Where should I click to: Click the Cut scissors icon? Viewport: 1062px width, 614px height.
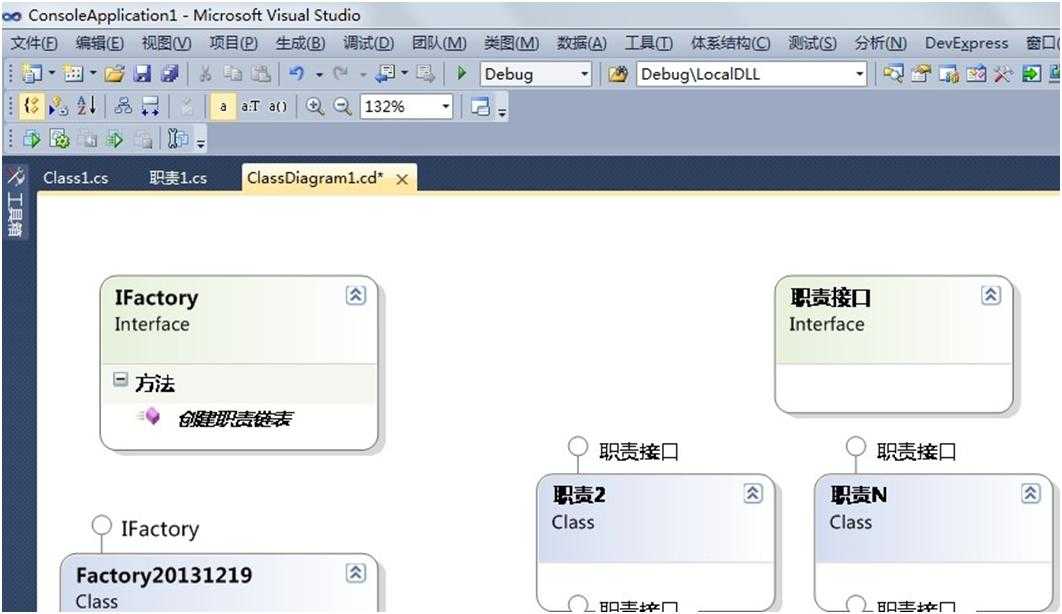(206, 73)
